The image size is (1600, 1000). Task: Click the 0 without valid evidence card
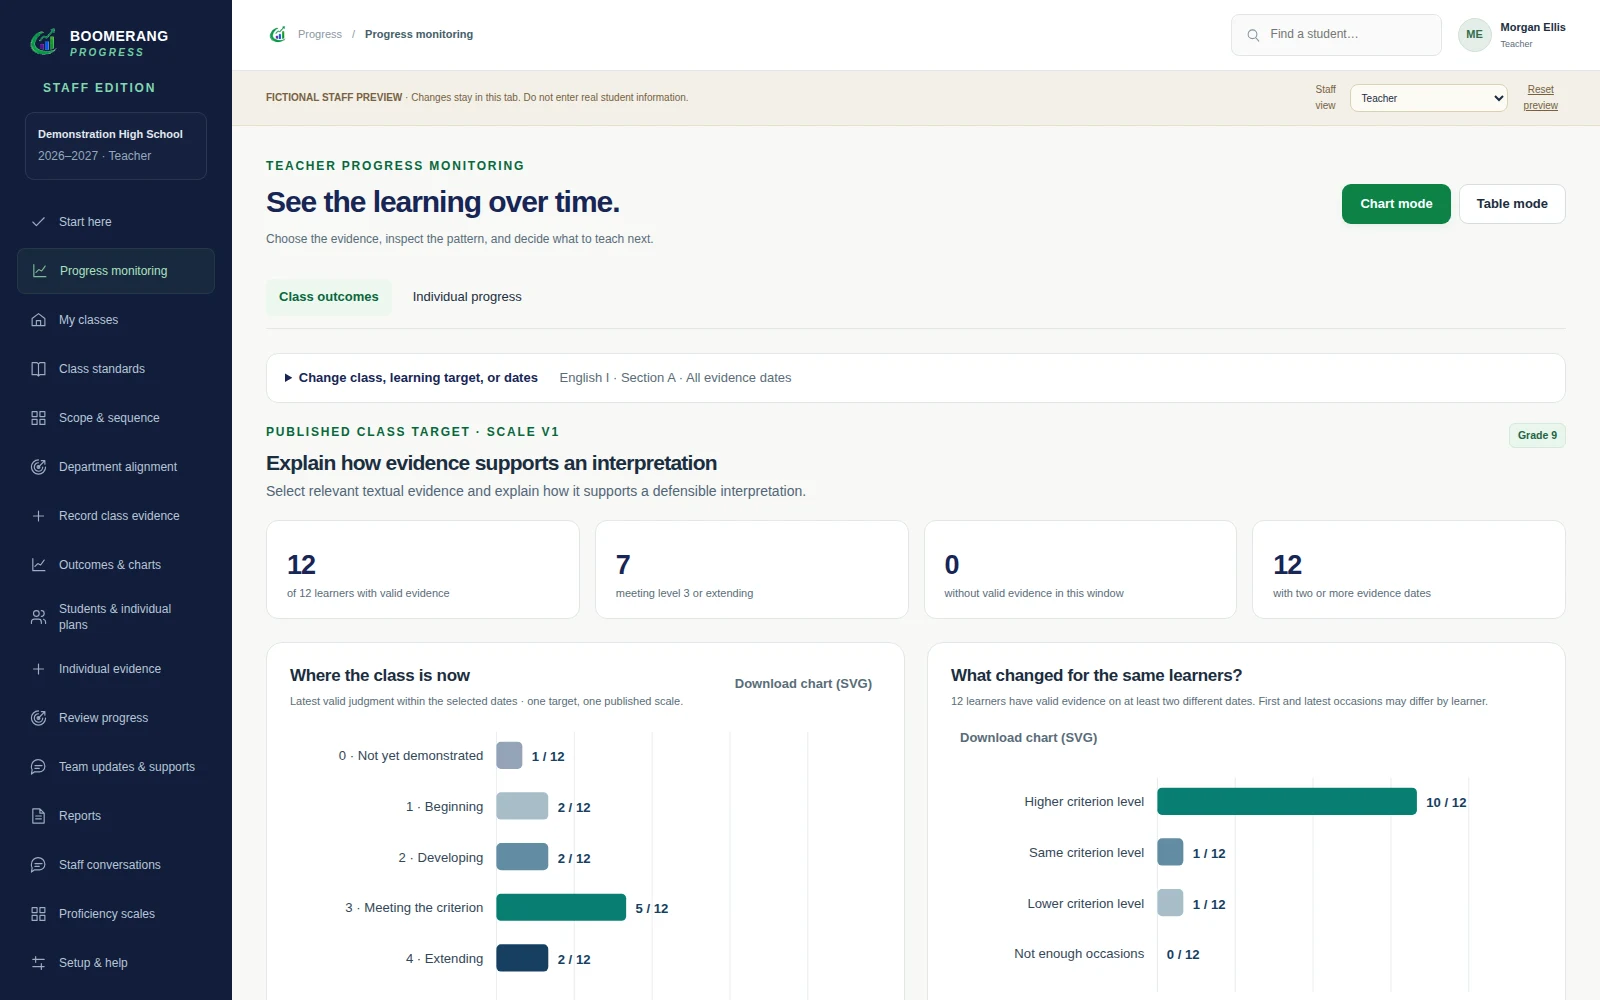coord(1080,569)
